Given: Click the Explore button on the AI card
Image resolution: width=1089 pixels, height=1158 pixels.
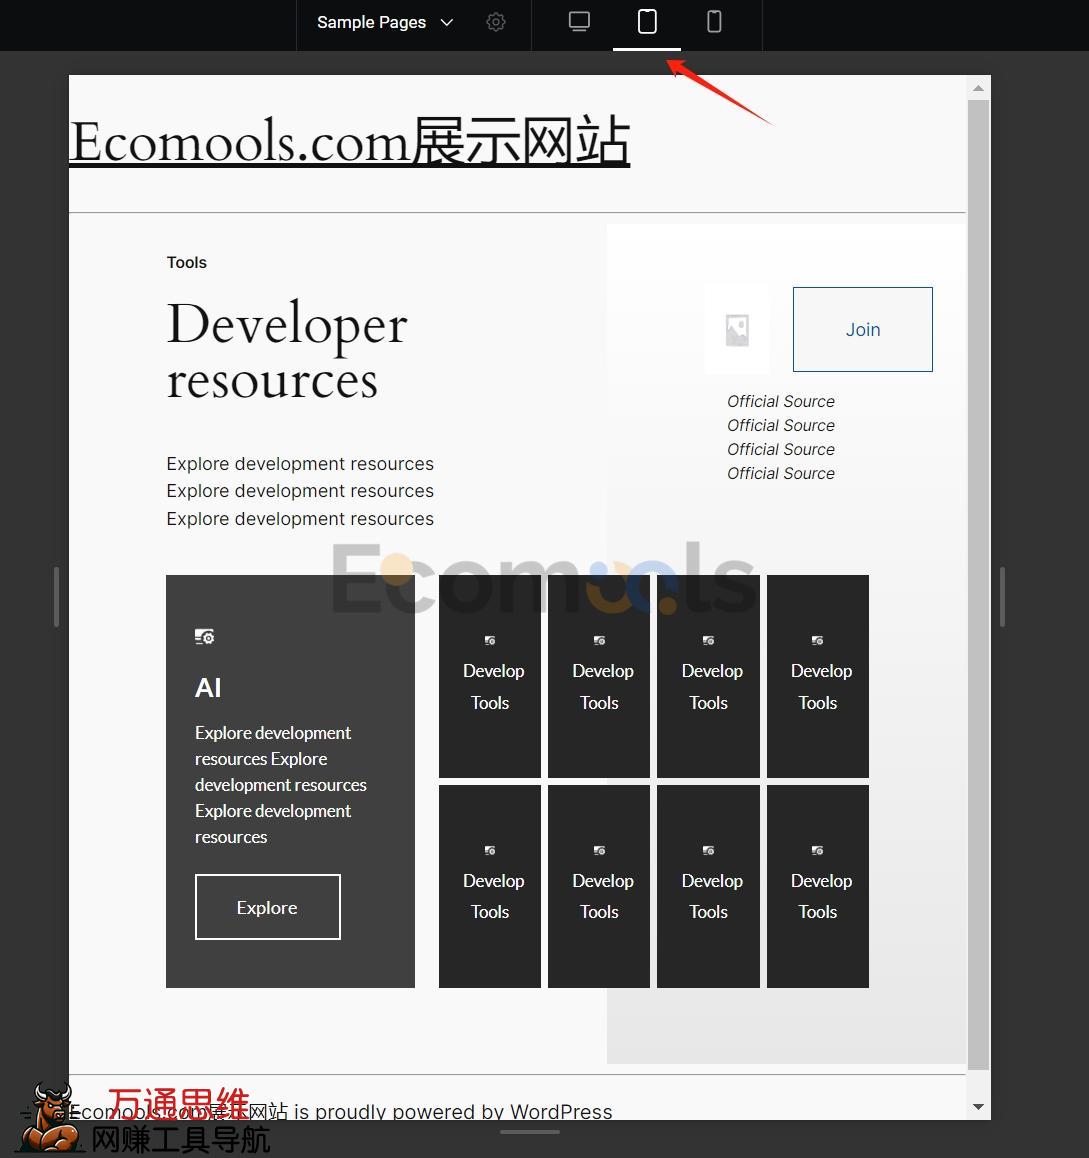Looking at the screenshot, I should click(x=267, y=907).
